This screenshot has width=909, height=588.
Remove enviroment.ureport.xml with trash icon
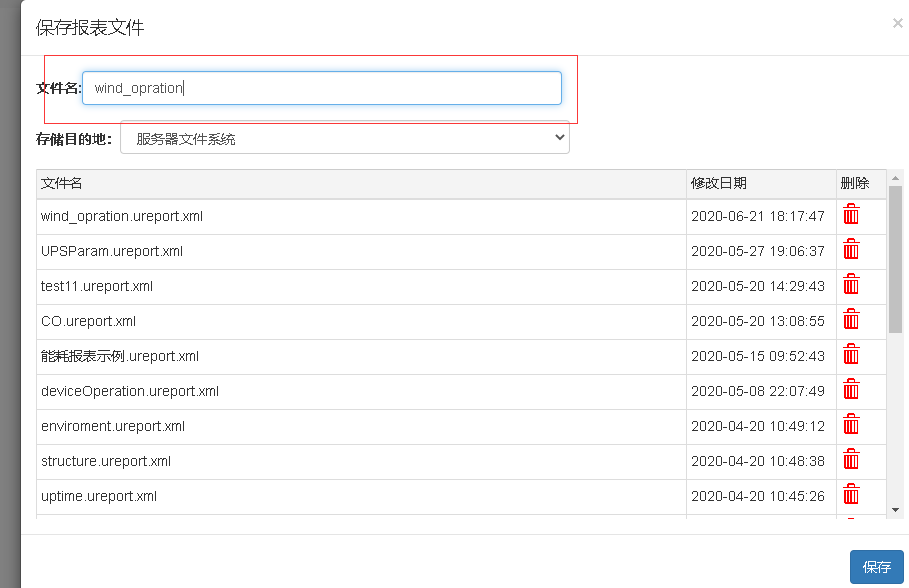850,424
